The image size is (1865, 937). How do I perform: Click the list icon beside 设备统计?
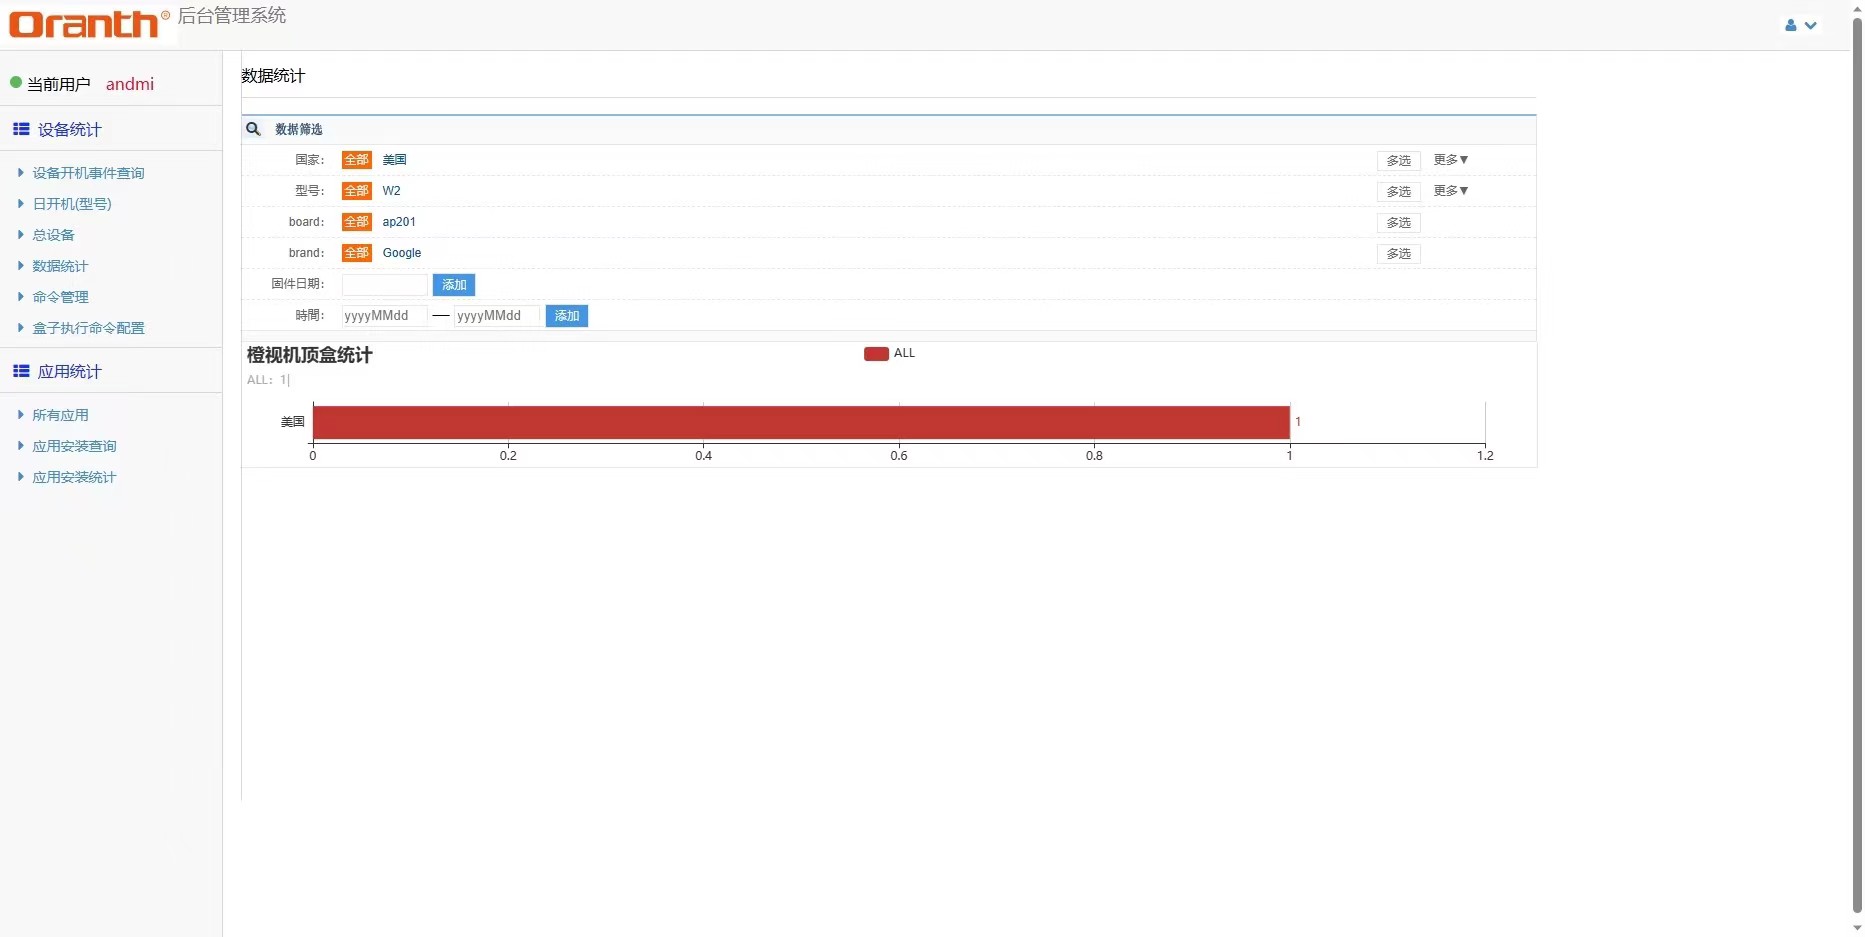coord(21,129)
